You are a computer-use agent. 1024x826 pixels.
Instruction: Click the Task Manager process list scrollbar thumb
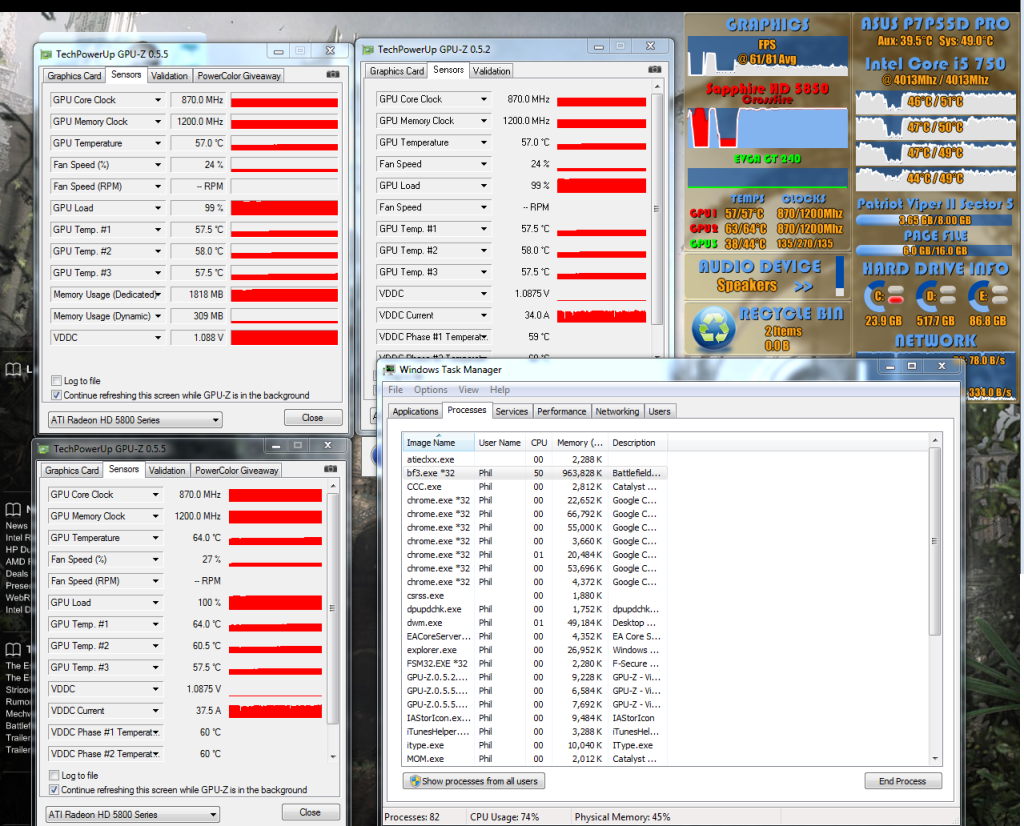935,541
